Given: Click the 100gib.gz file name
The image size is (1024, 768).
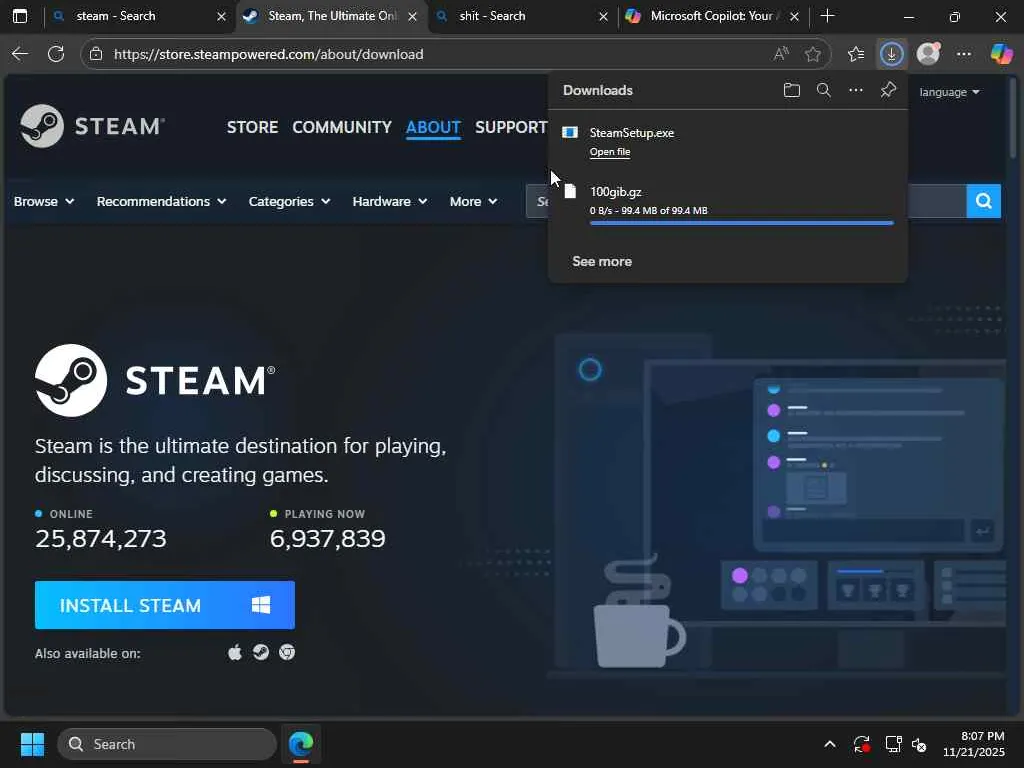Looking at the screenshot, I should tap(615, 191).
